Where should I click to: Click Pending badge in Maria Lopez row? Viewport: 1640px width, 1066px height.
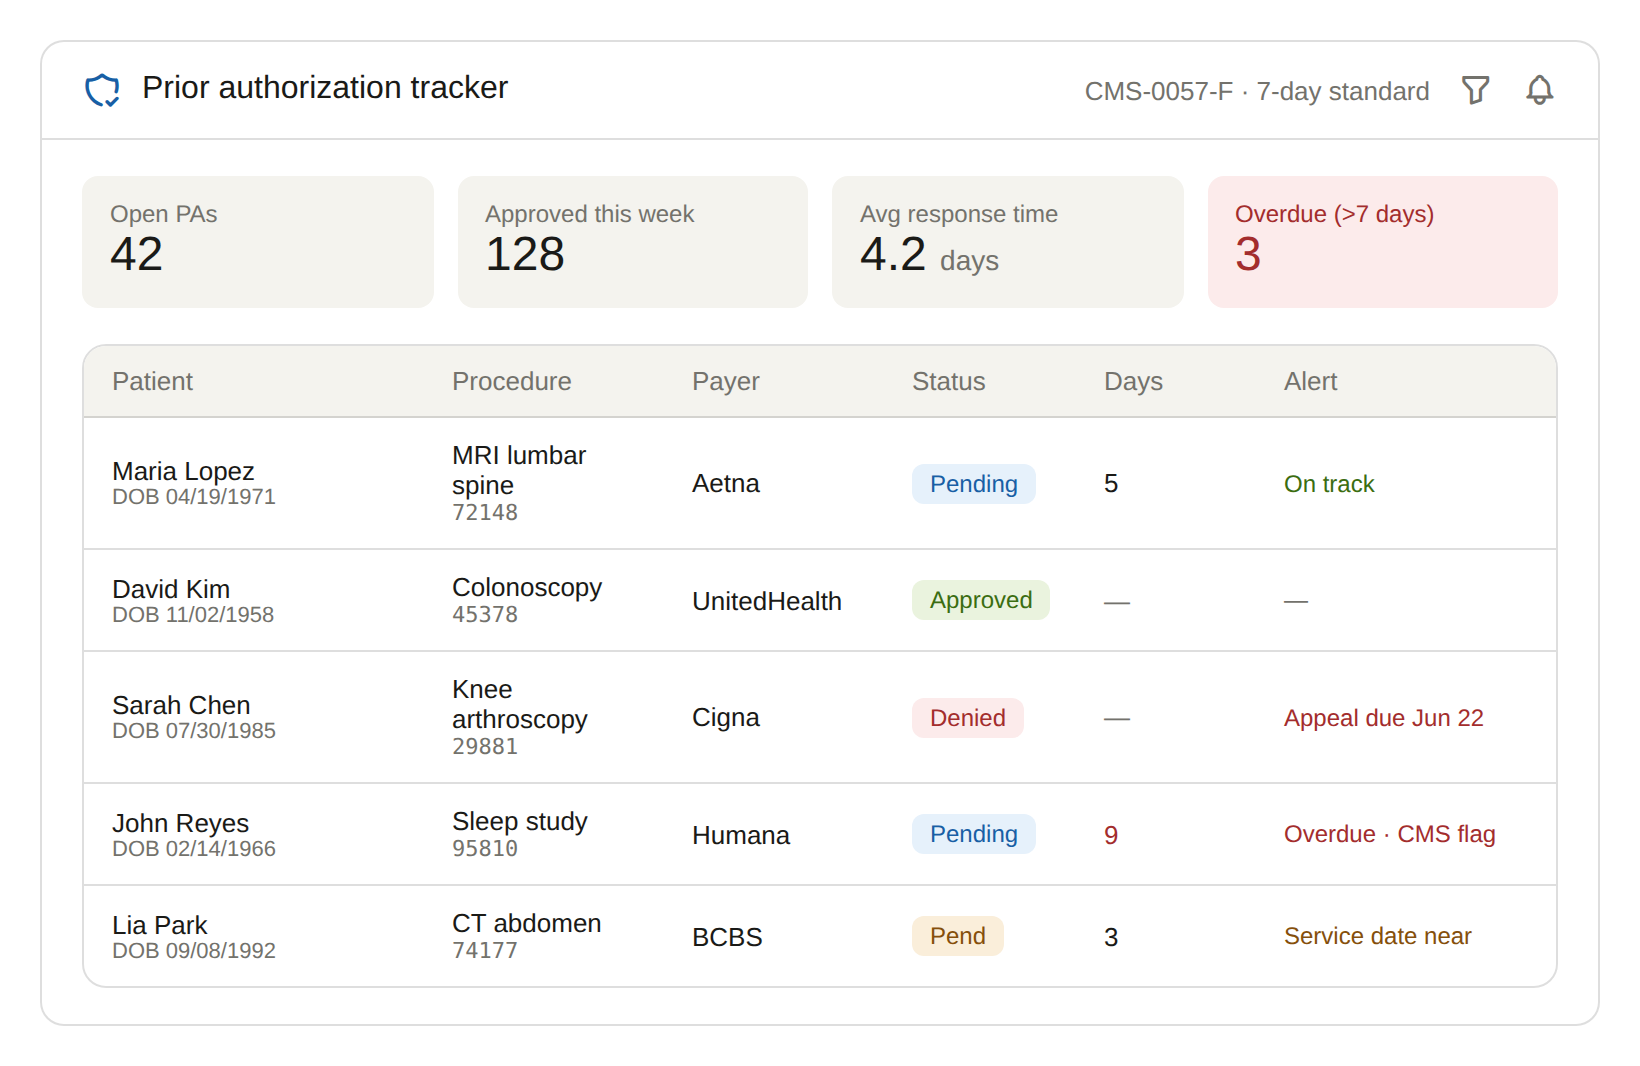click(x=974, y=484)
